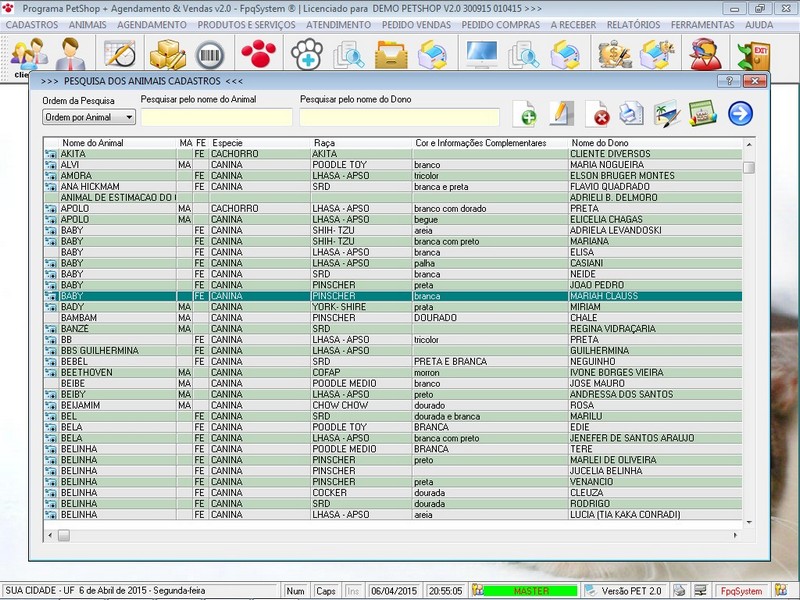Click the Nome do Dono column header
The image size is (800, 600).
tap(599, 143)
